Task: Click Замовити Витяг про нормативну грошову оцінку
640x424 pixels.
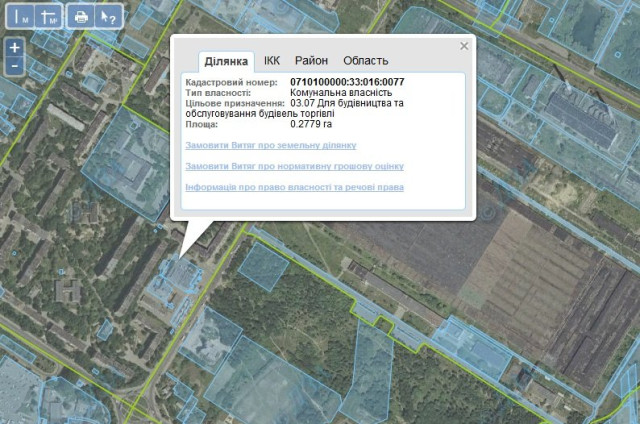Action: point(296,166)
